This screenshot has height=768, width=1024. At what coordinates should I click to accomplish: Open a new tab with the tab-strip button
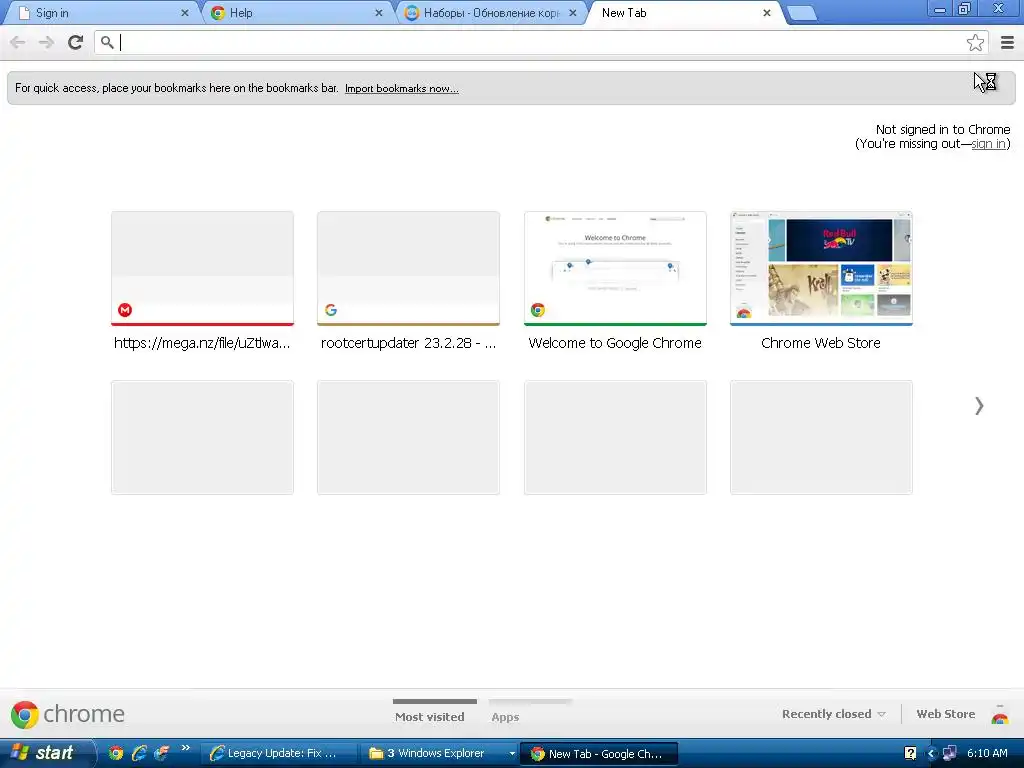pyautogui.click(x=801, y=14)
